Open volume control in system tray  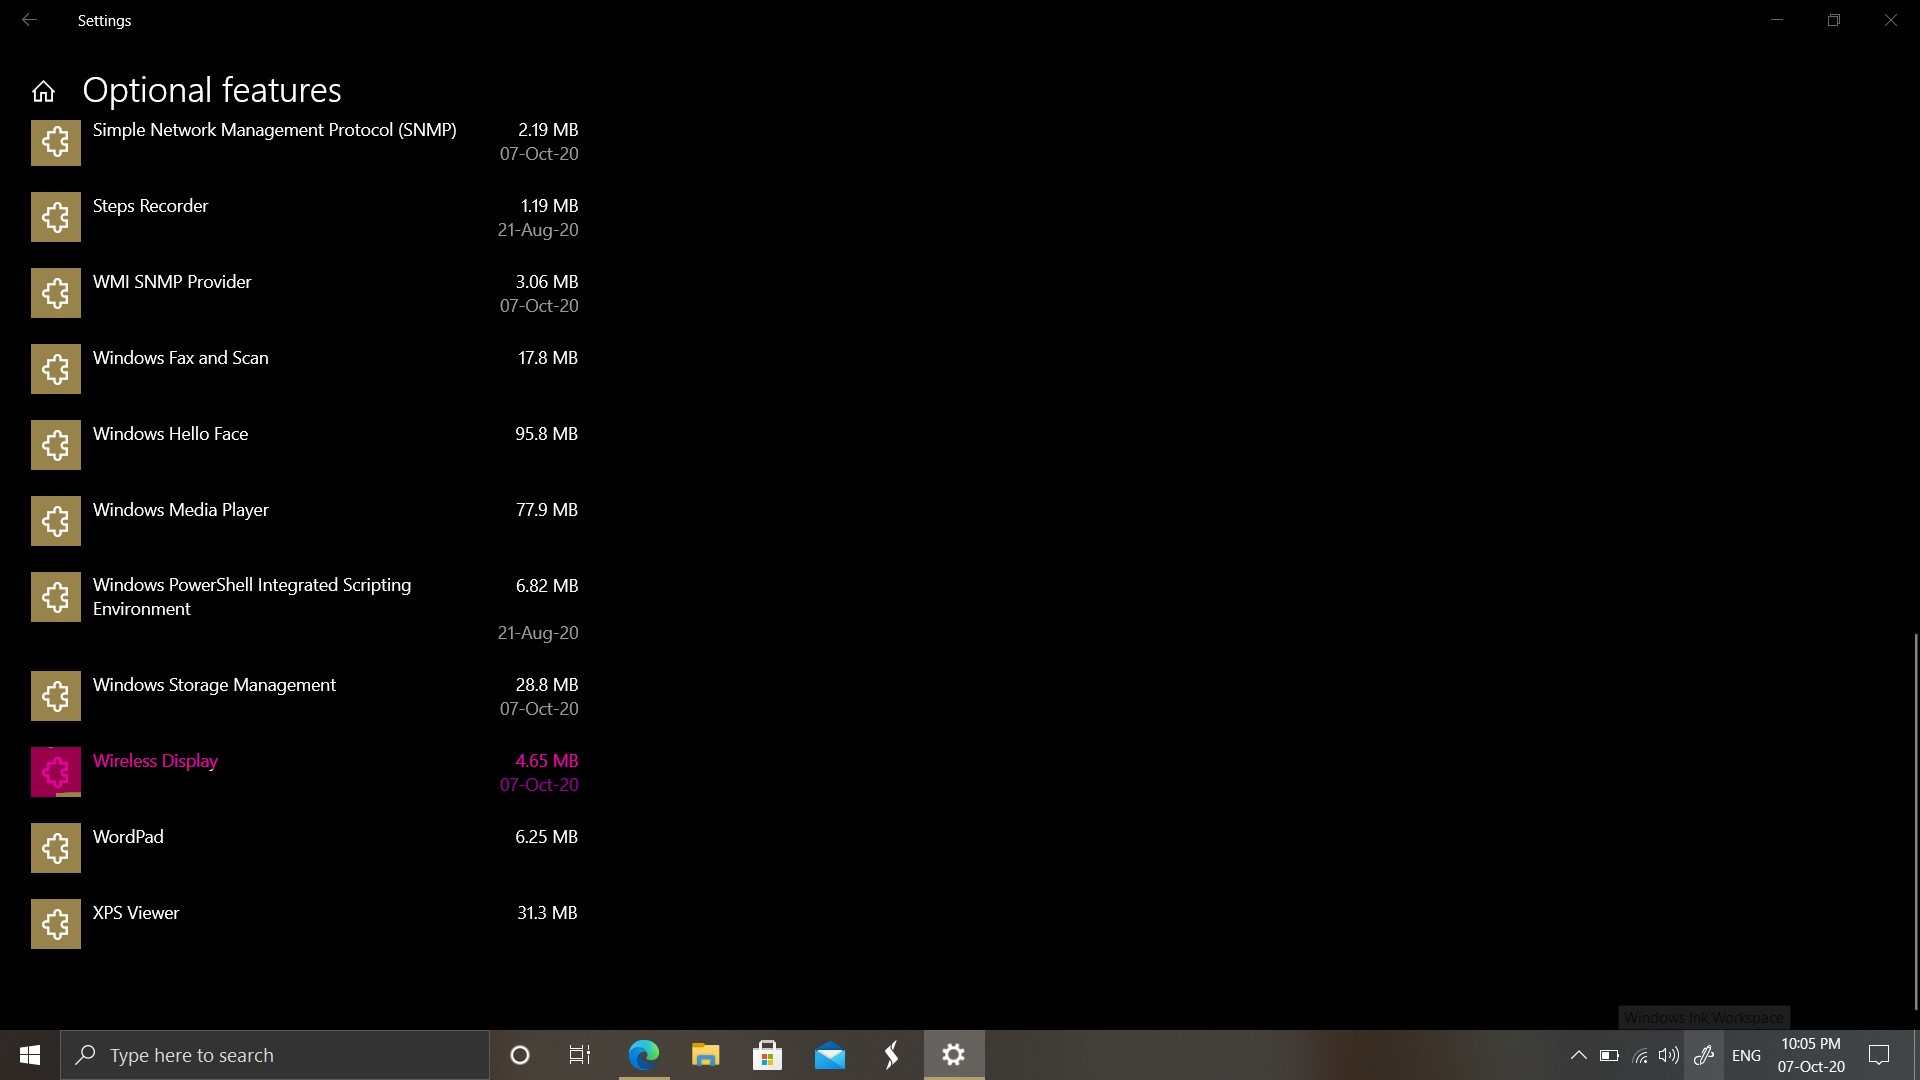coord(1668,1055)
